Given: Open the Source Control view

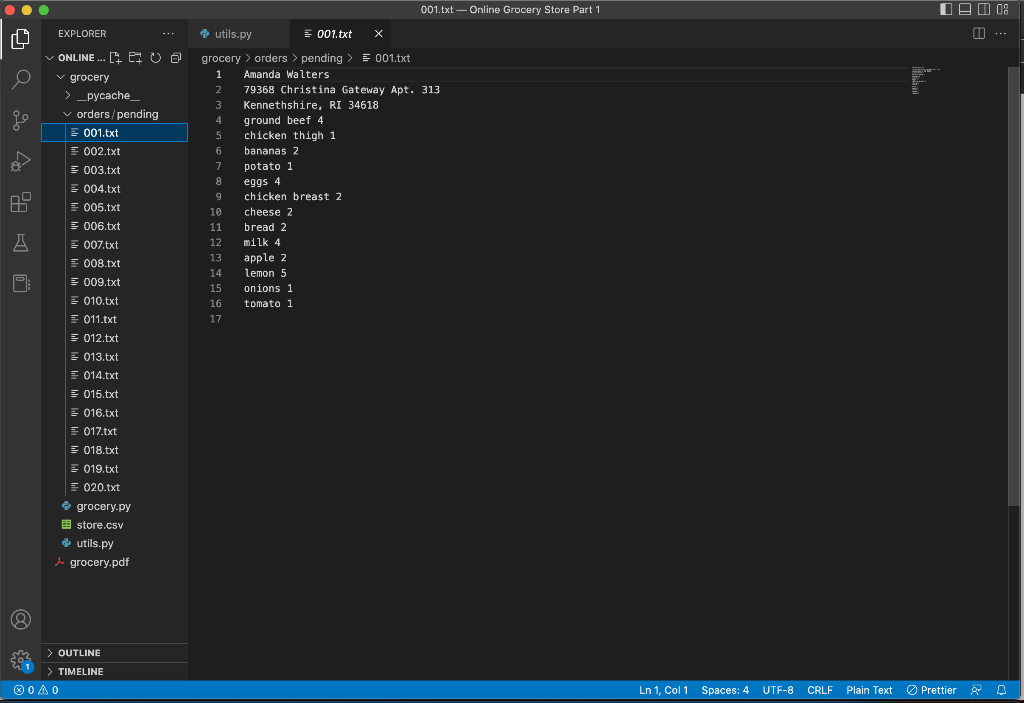Looking at the screenshot, I should pyautogui.click(x=20, y=120).
